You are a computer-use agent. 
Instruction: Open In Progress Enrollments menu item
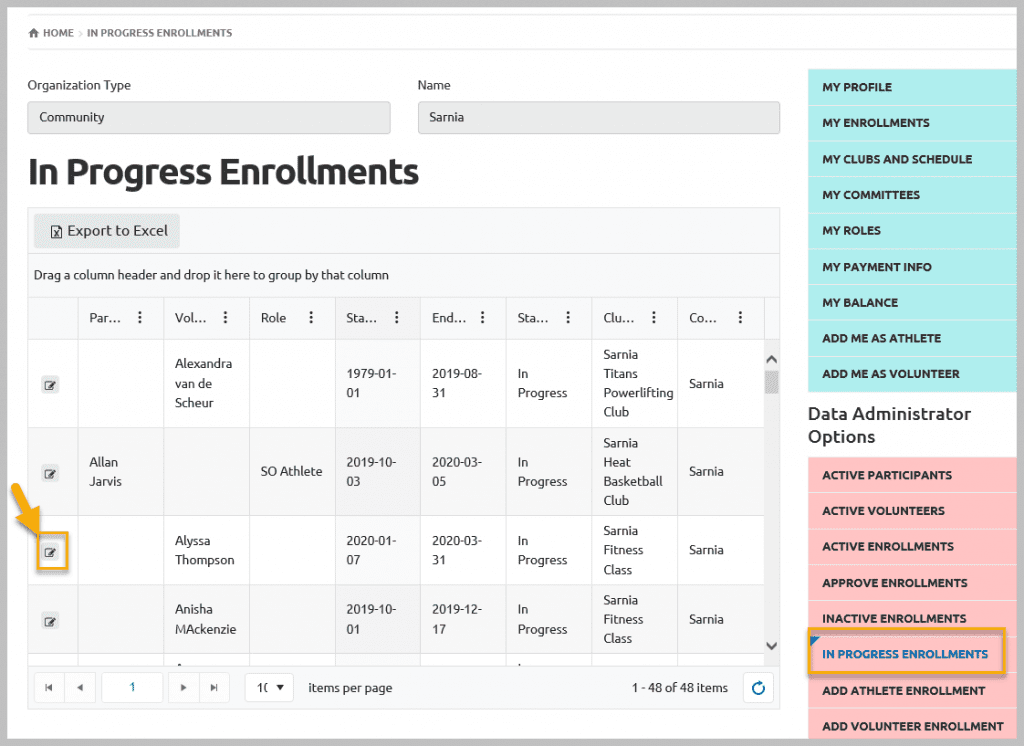point(904,655)
